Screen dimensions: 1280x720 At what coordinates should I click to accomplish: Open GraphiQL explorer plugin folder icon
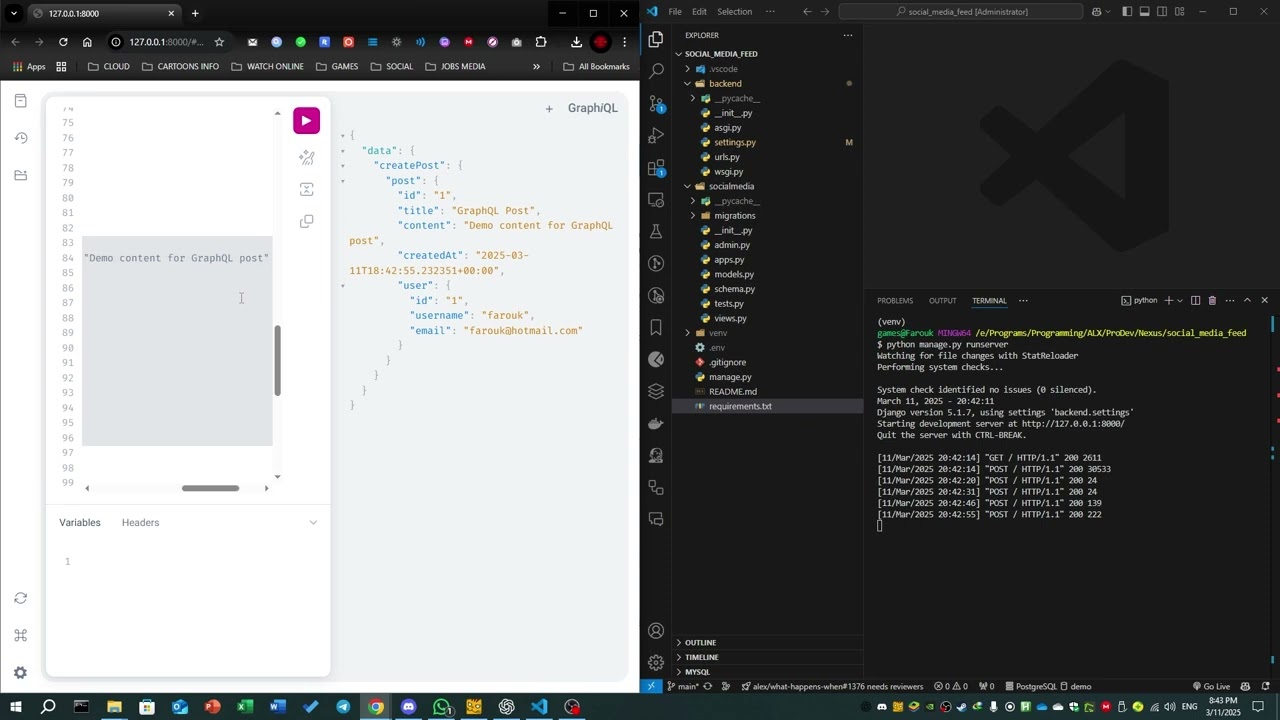[x=21, y=175]
